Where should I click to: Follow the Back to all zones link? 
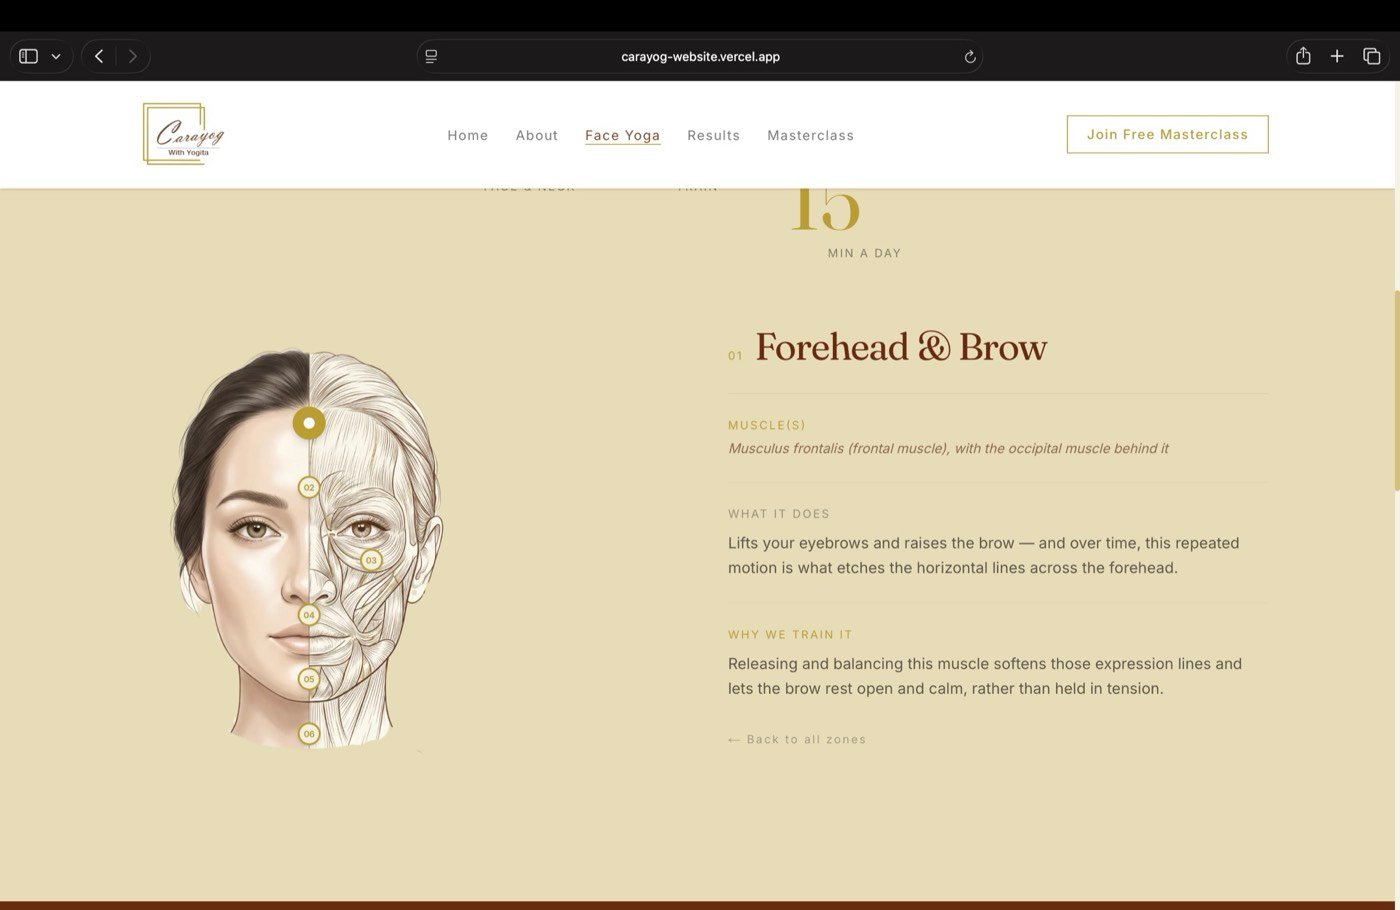(x=797, y=740)
